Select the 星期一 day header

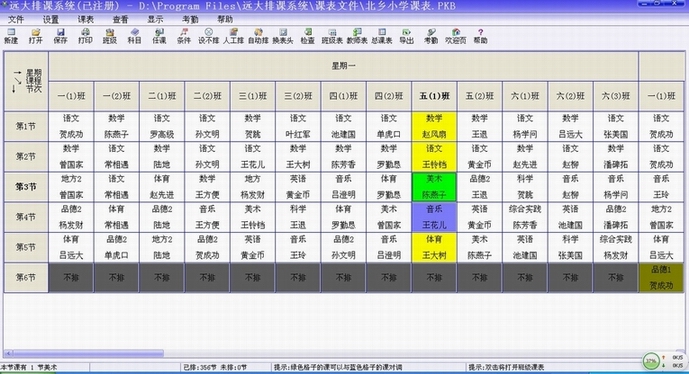point(343,66)
